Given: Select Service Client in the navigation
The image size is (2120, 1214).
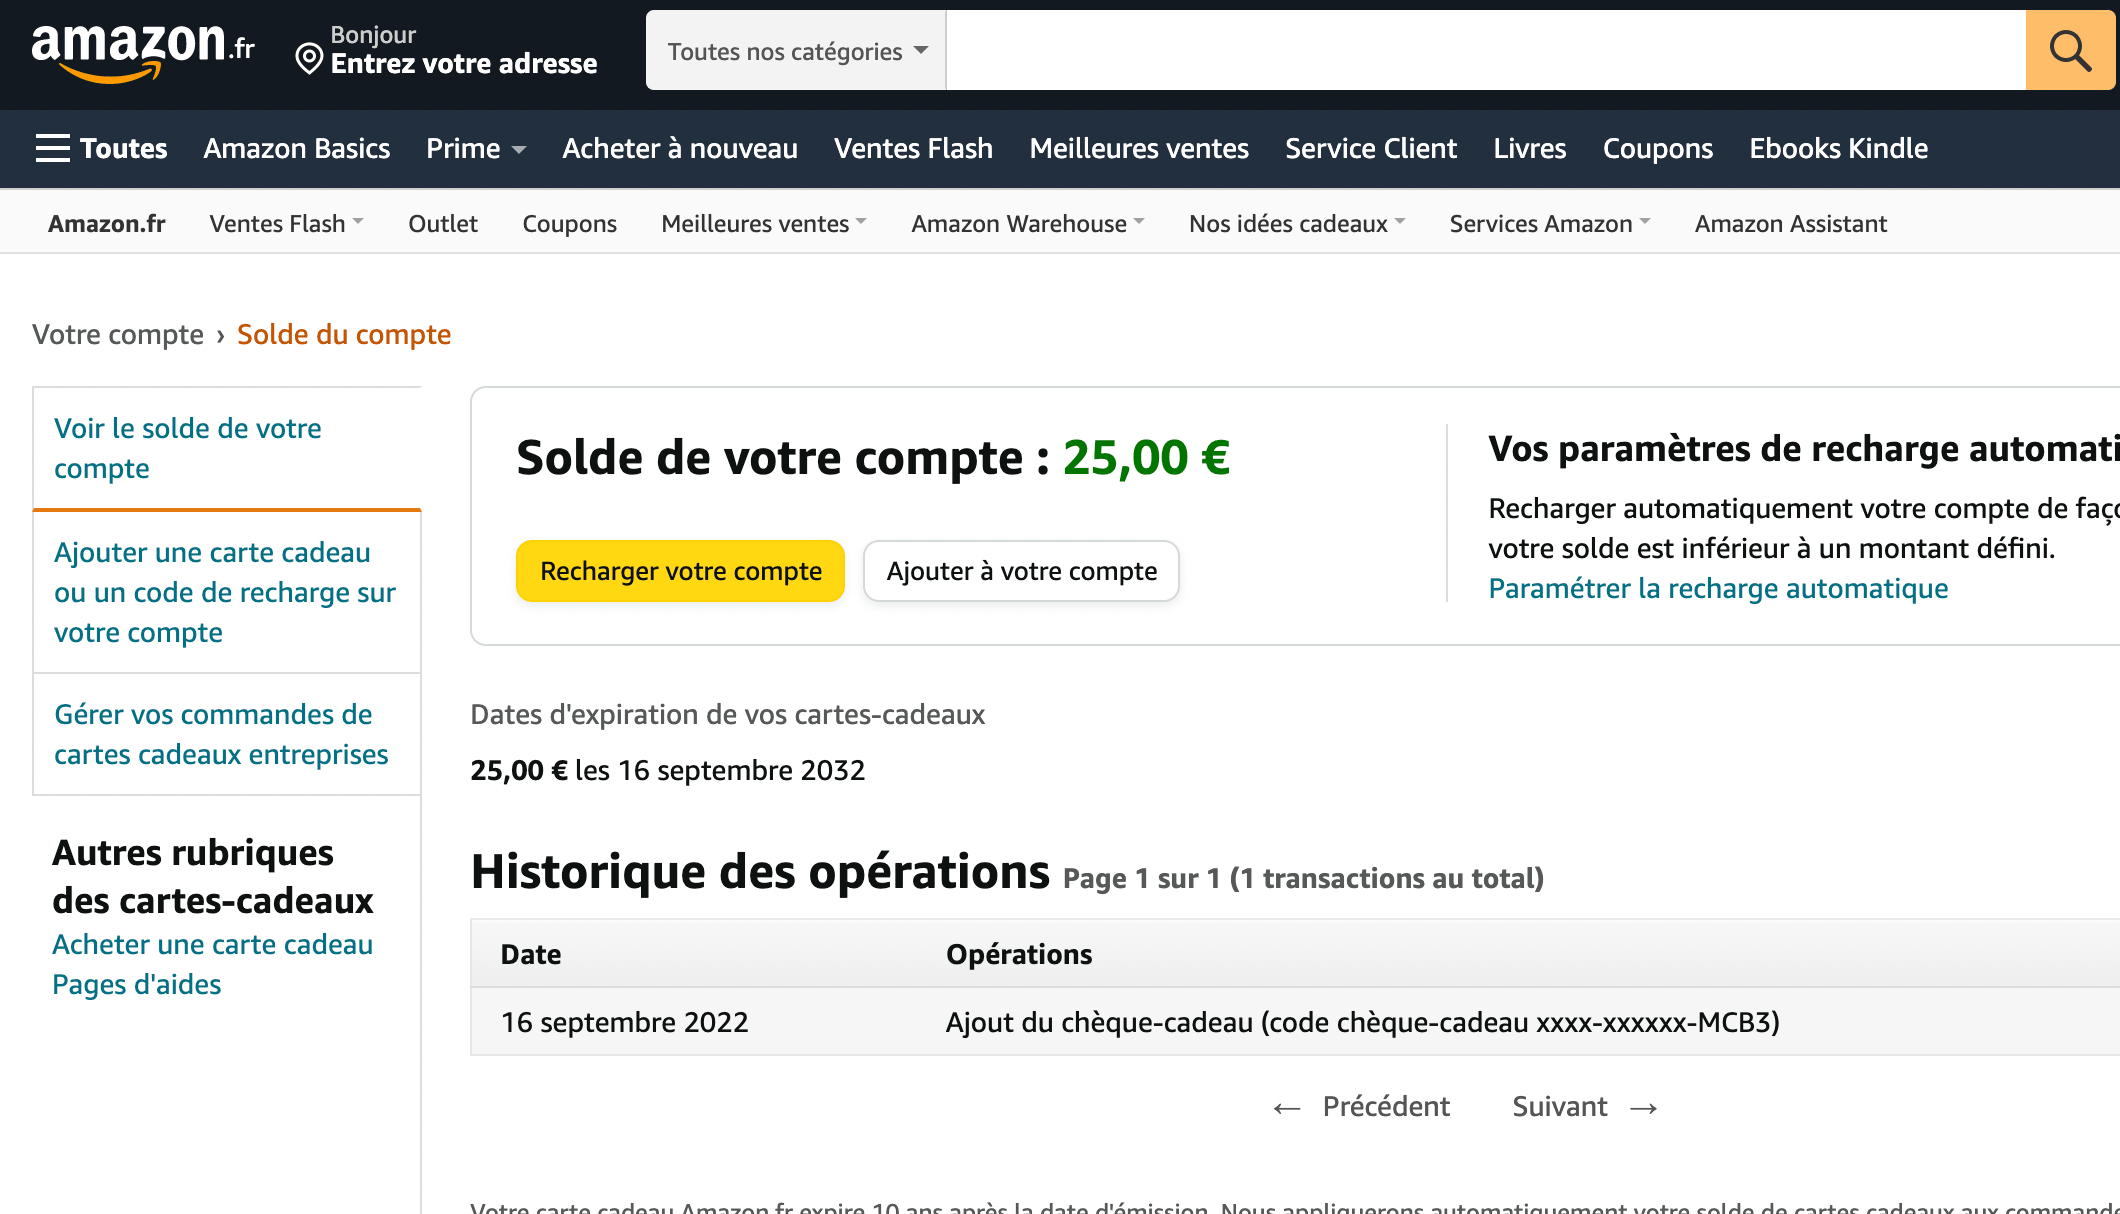Looking at the screenshot, I should coord(1371,148).
